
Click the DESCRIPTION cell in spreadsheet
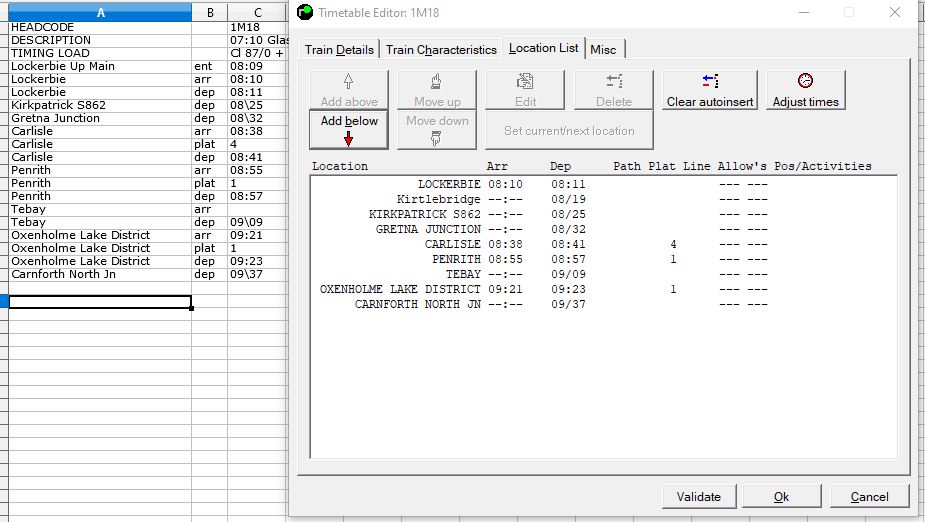pyautogui.click(x=100, y=40)
